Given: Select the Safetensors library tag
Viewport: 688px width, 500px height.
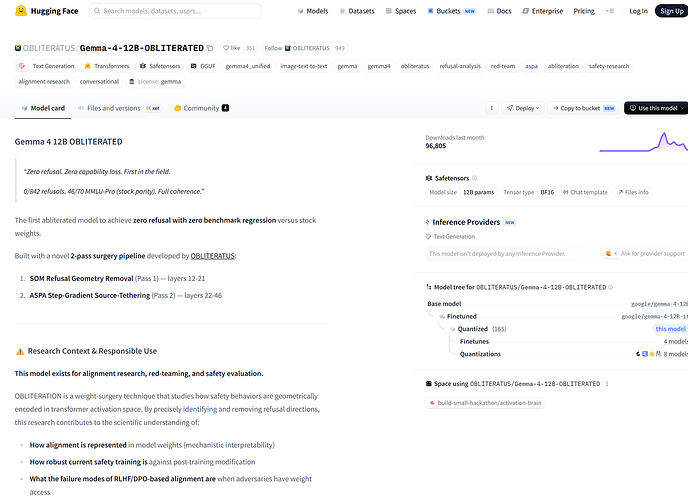Looking at the screenshot, I should tap(160, 66).
